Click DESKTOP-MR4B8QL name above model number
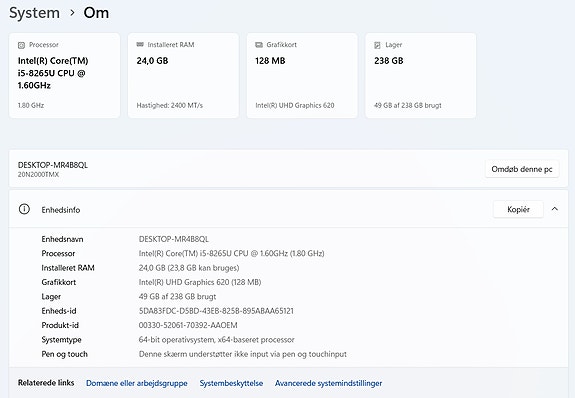Screen dimensions: 575x398 (x=53, y=165)
